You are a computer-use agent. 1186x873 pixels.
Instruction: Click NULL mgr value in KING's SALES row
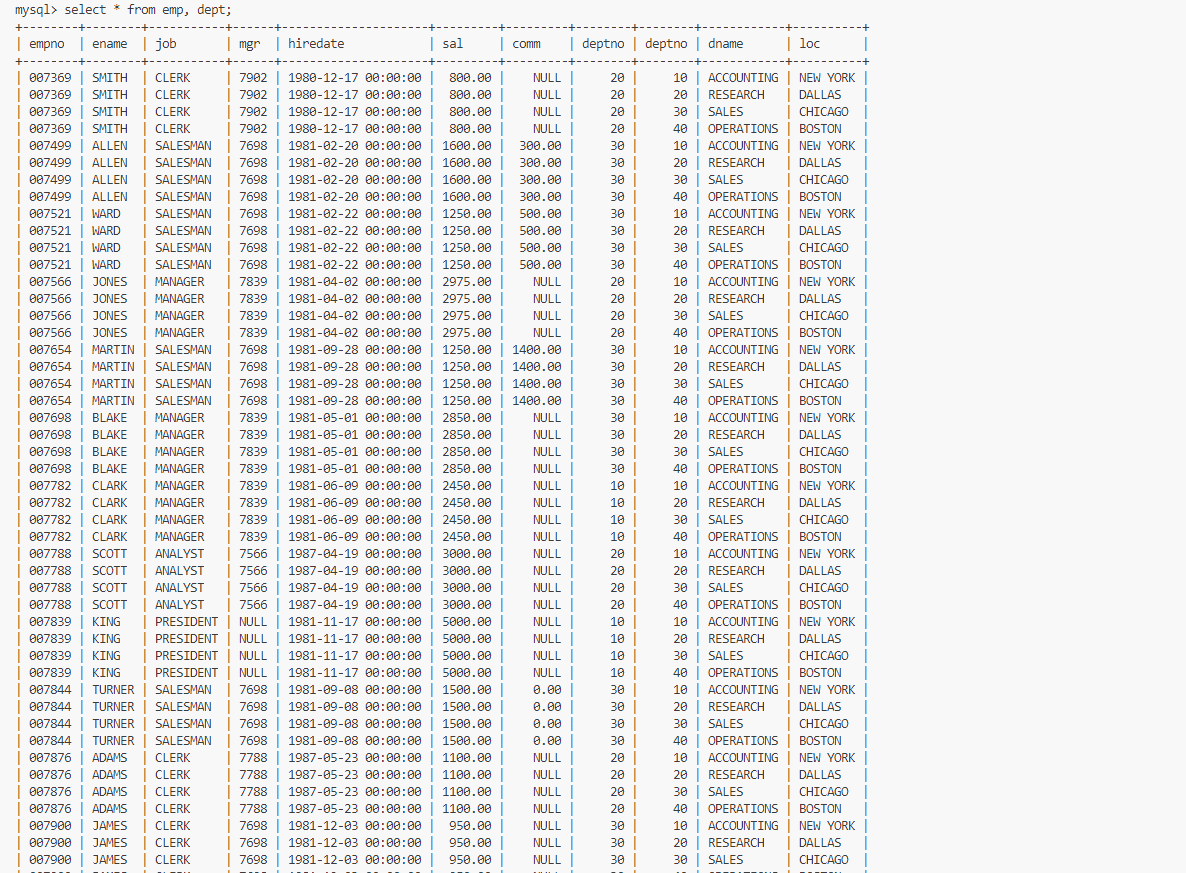point(253,657)
